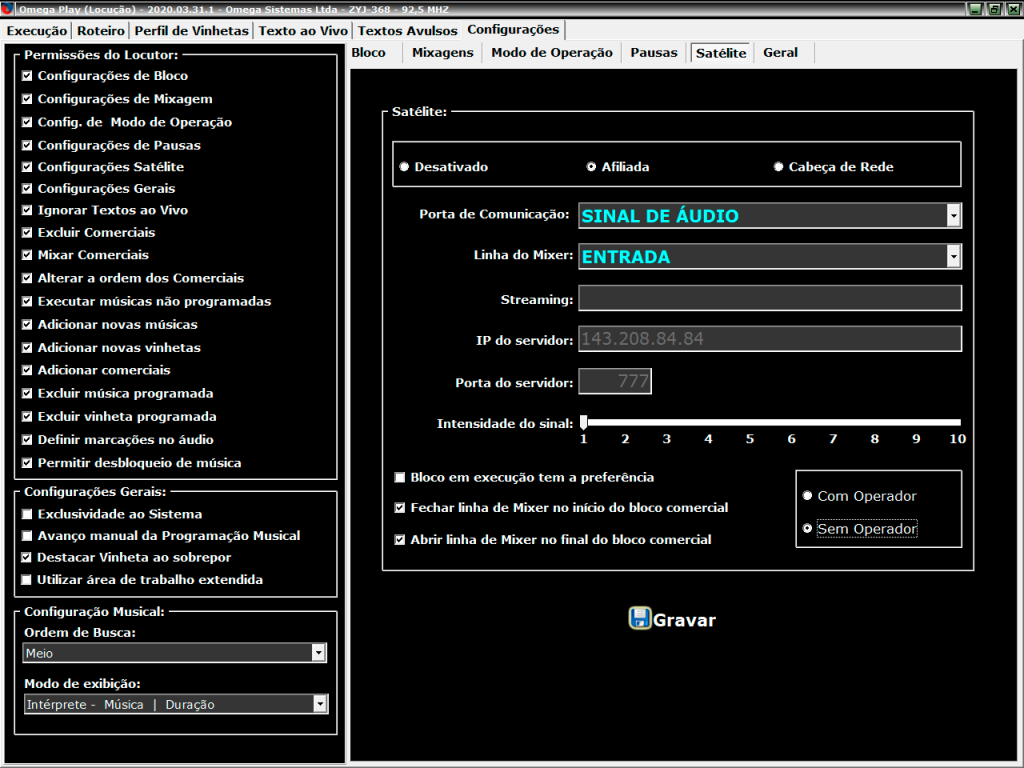
Task: Select 'Cabeça de Rede' radio option
Action: tap(778, 167)
